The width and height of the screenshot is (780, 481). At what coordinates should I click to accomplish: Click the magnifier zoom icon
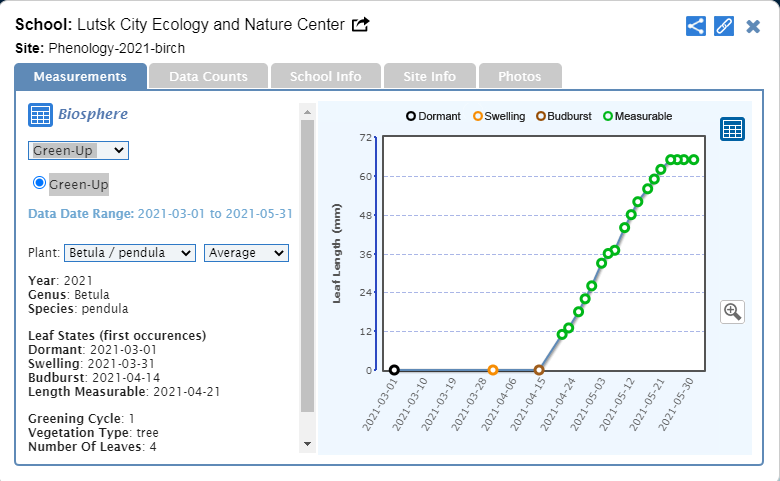coord(732,312)
